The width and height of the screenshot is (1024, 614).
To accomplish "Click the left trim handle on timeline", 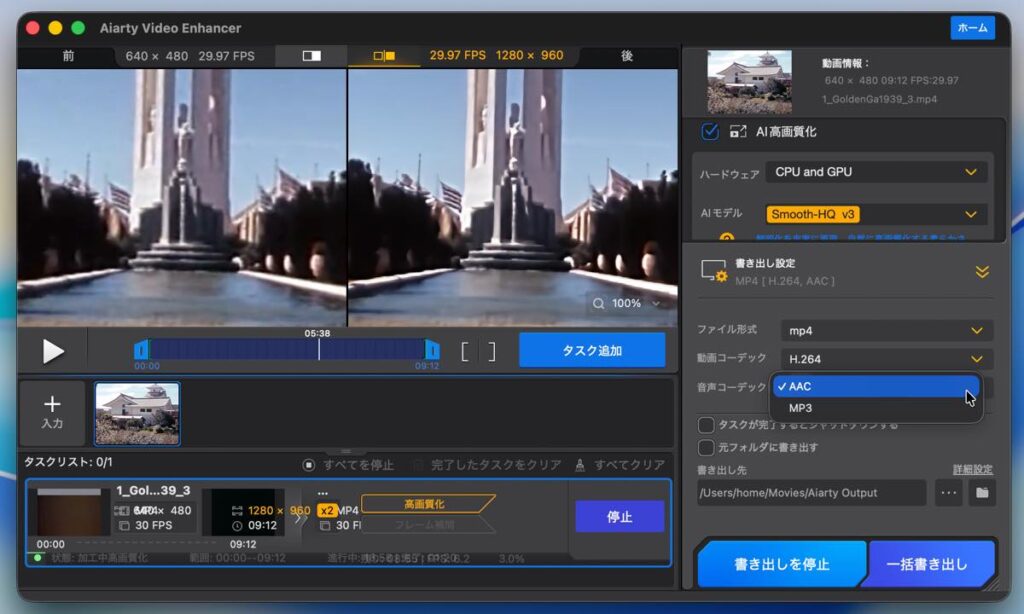I will click(140, 350).
